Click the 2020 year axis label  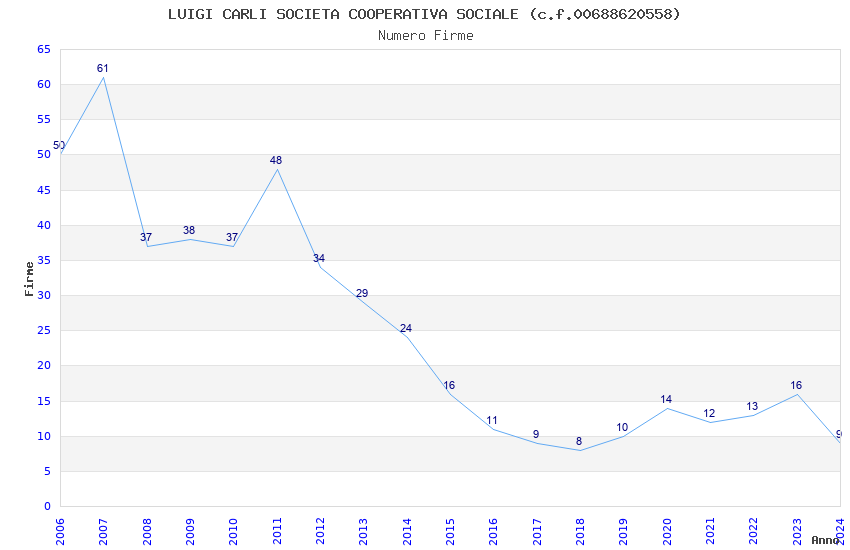click(x=667, y=532)
